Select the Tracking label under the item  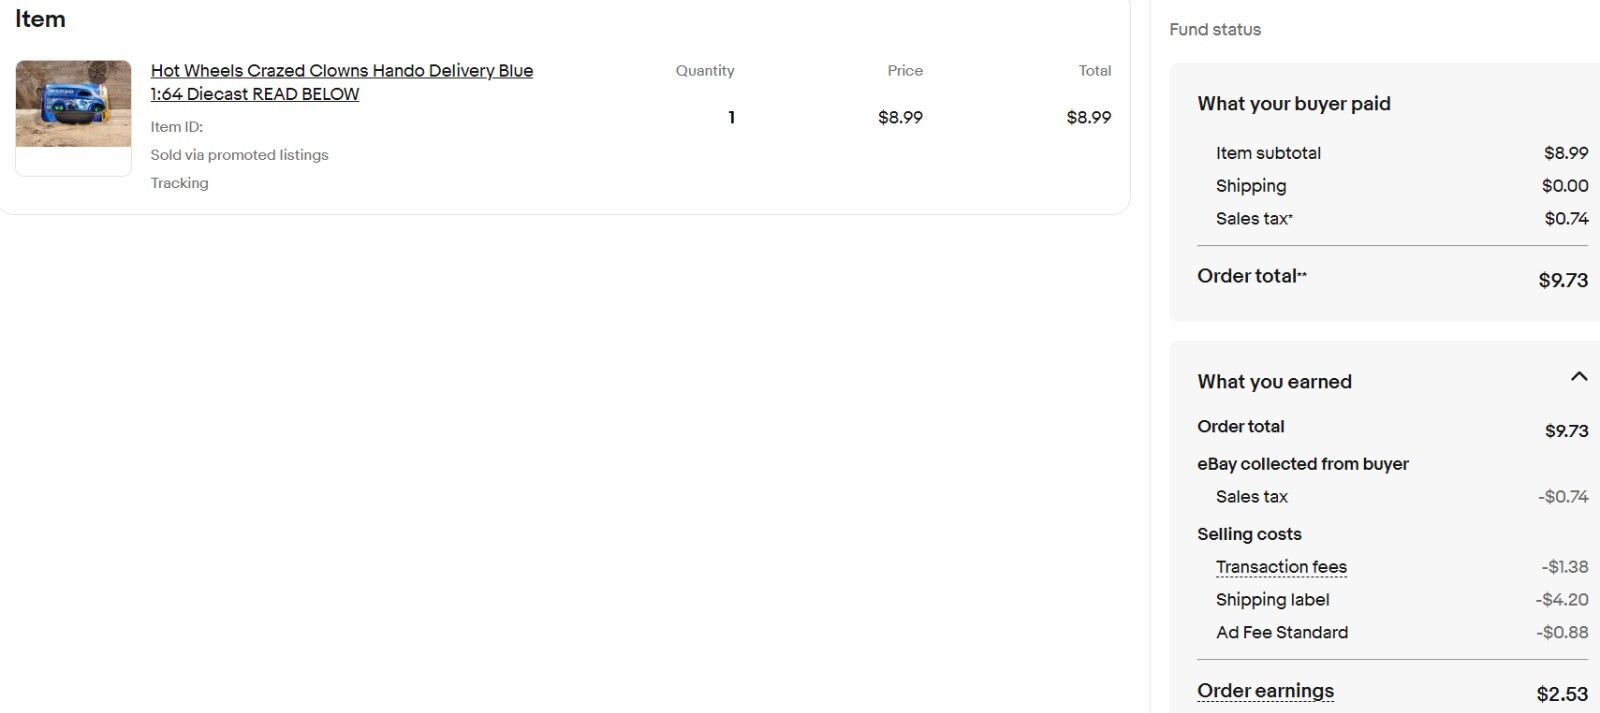[x=179, y=183]
